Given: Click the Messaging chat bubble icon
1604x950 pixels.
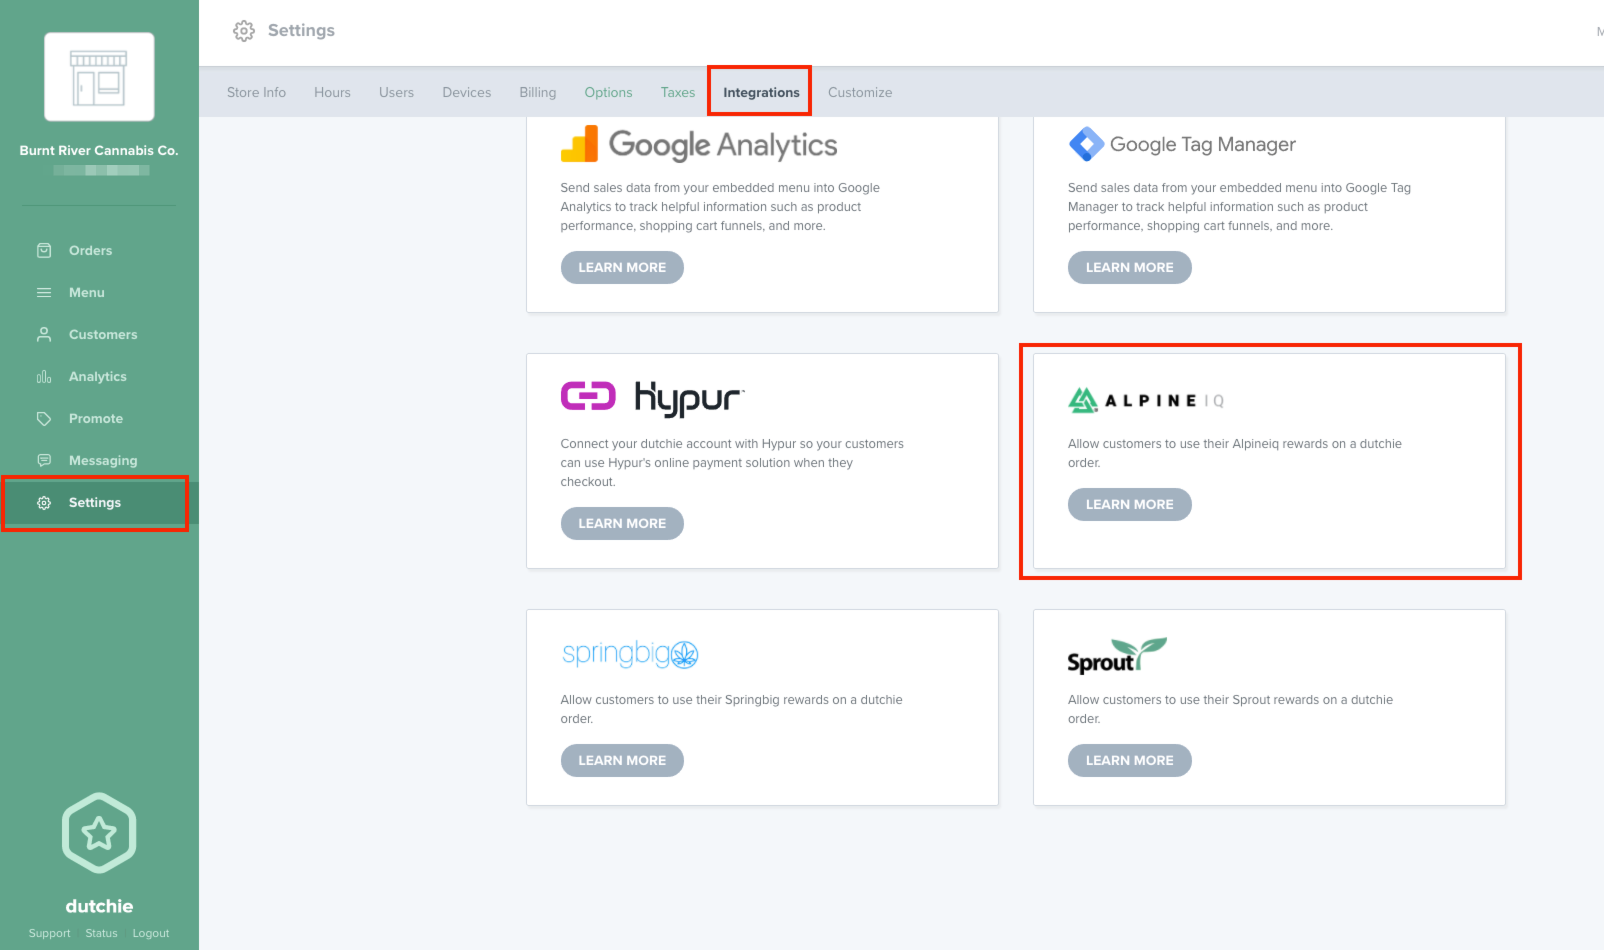Looking at the screenshot, I should pos(44,461).
